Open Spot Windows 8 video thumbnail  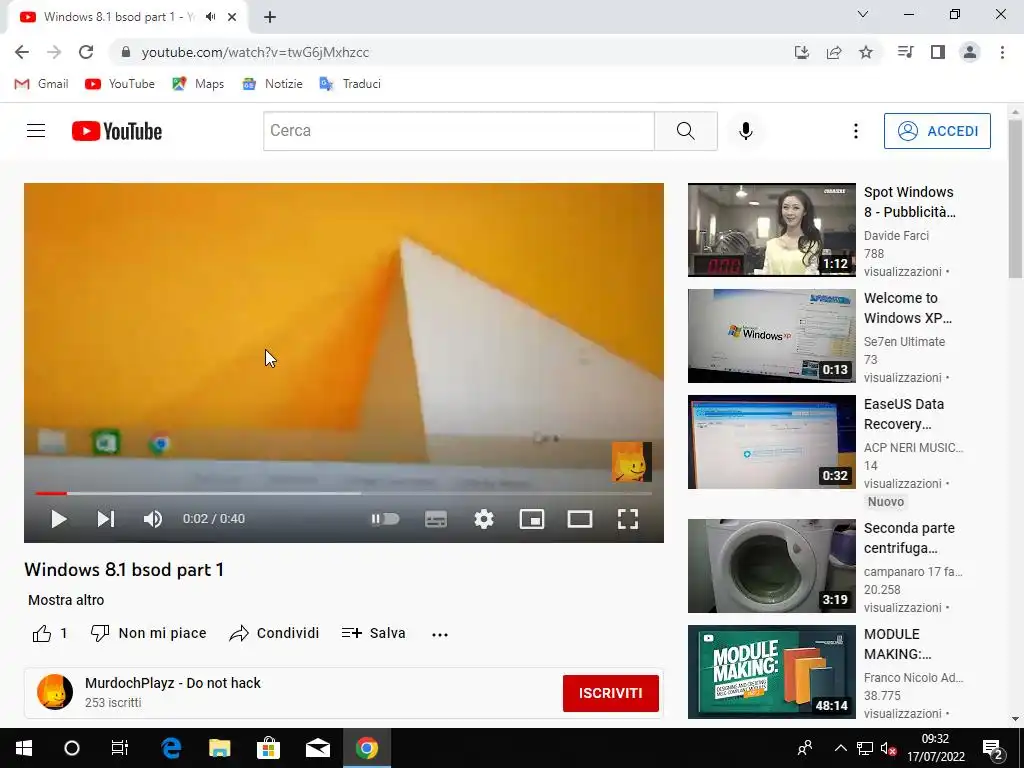click(x=771, y=230)
